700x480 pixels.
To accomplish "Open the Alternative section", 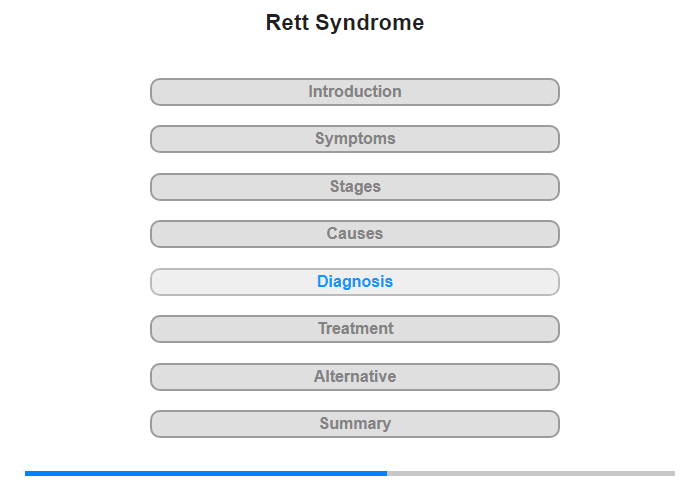I will click(354, 377).
